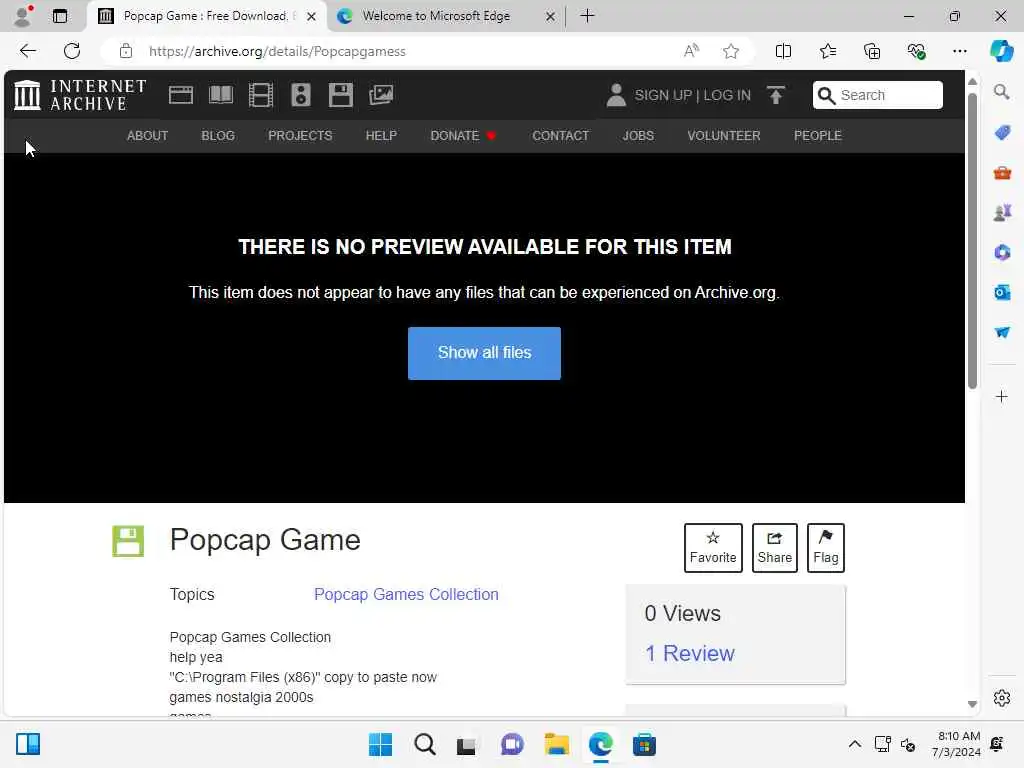Click the Search field in archive header
Image resolution: width=1024 pixels, height=768 pixels.
tap(878, 95)
